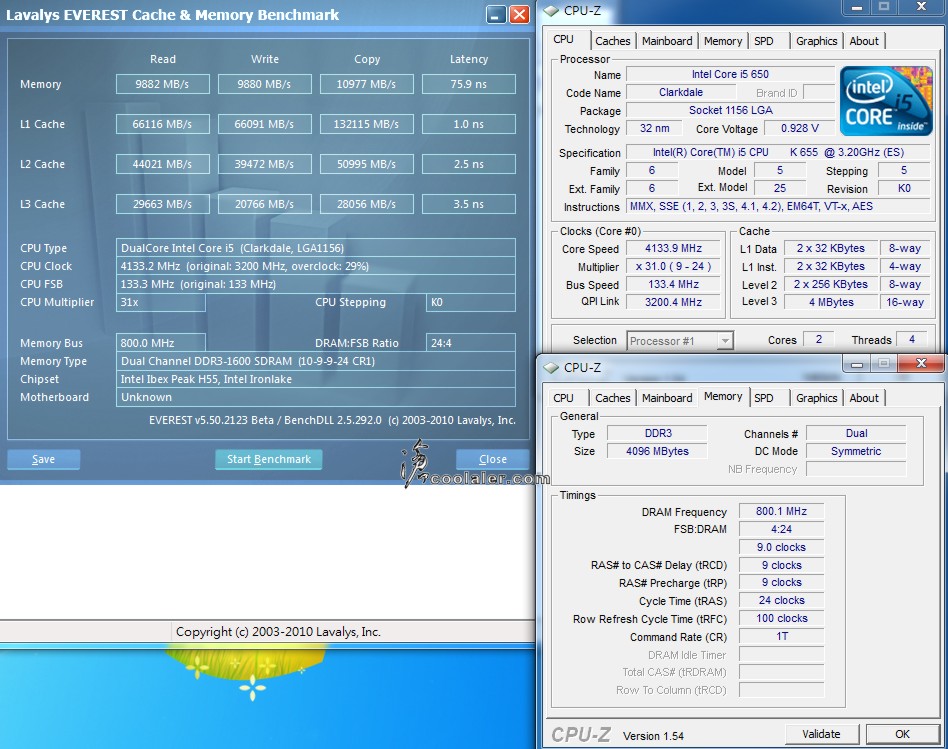The image size is (948, 749).
Task: Open Caches tab in bottom CPU-Z window
Action: (612, 398)
